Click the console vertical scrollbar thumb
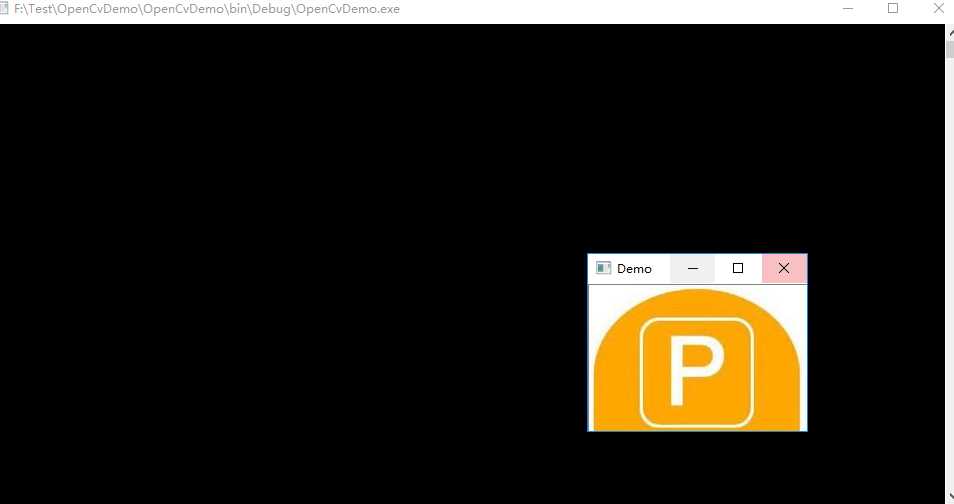 950,49
